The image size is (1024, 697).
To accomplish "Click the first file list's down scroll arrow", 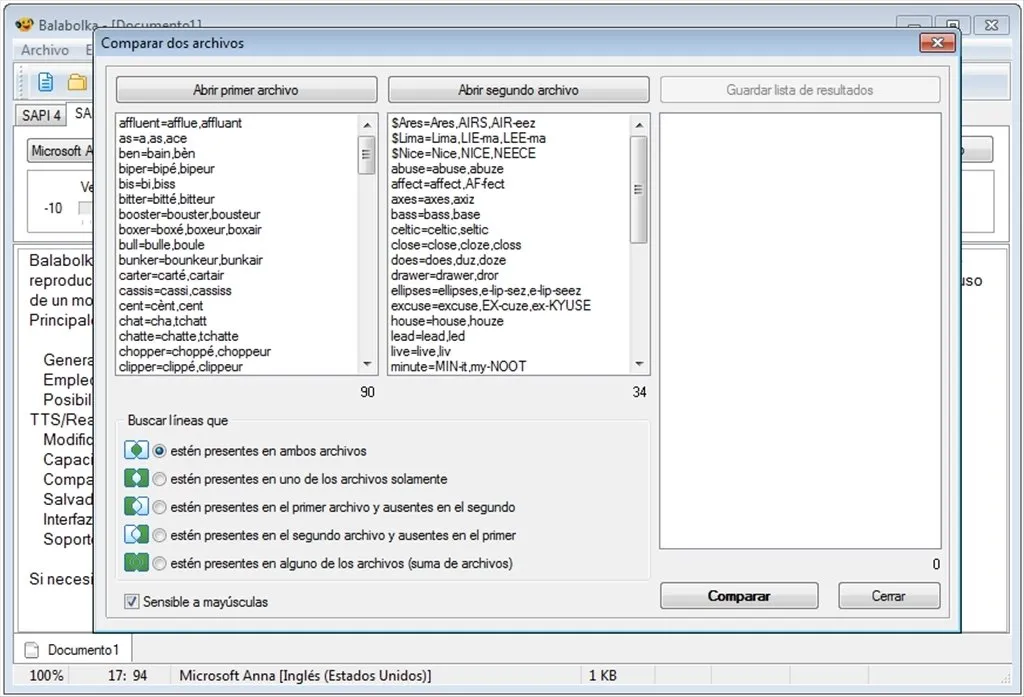I will click(x=367, y=365).
